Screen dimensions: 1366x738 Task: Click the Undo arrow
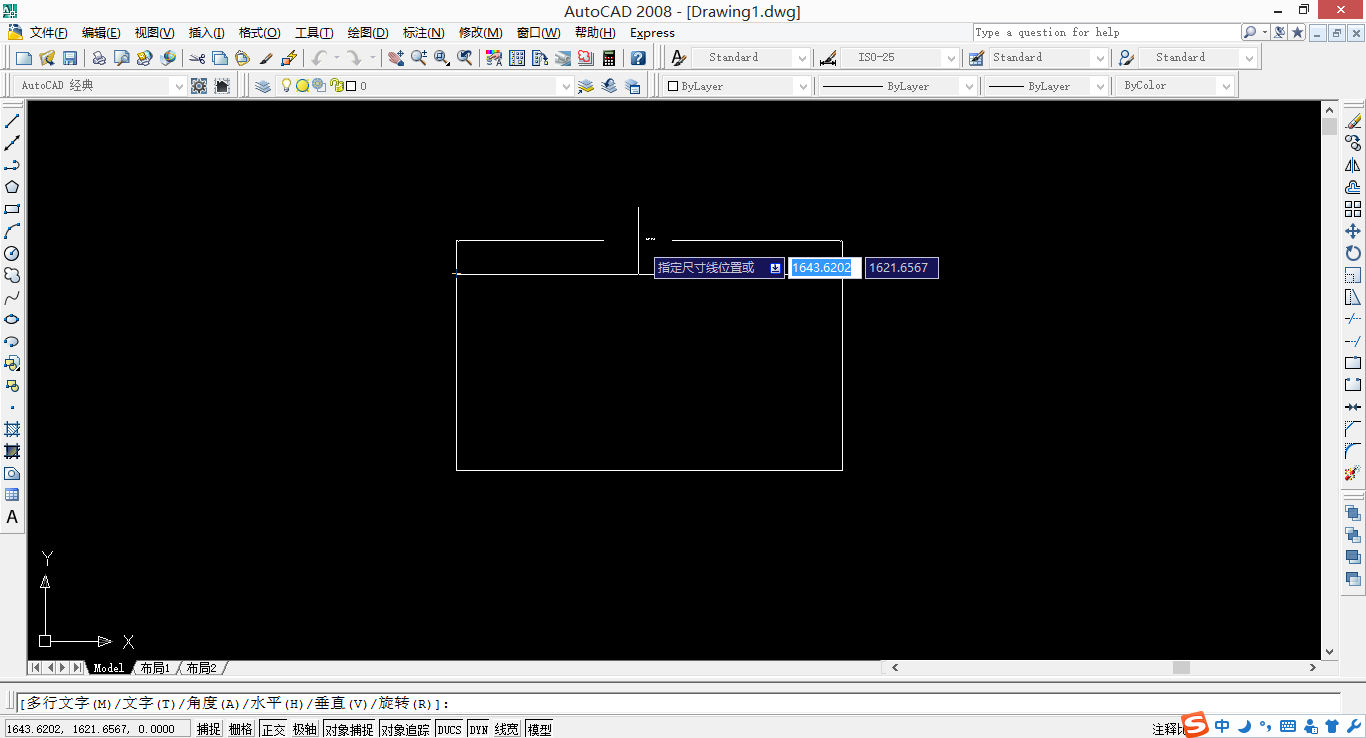click(x=318, y=58)
